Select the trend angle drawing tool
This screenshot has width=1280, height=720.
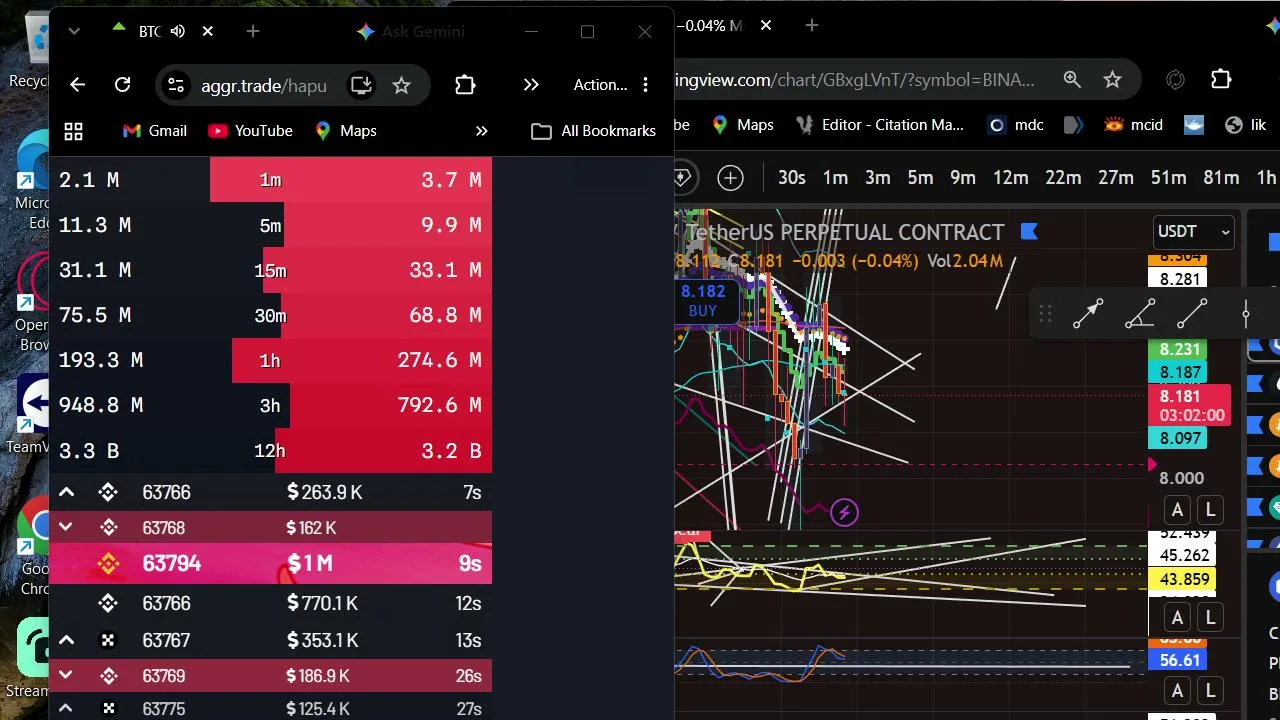tap(1140, 314)
